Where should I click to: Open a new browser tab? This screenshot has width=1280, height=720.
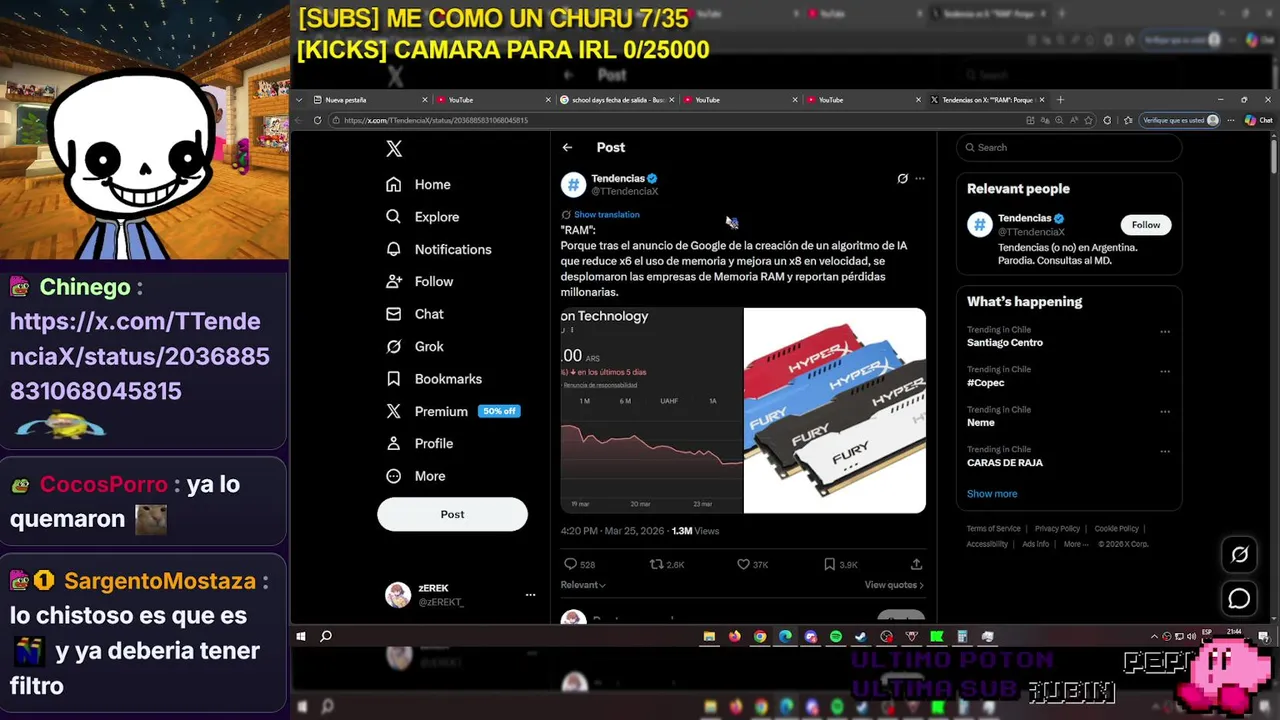(1060, 100)
